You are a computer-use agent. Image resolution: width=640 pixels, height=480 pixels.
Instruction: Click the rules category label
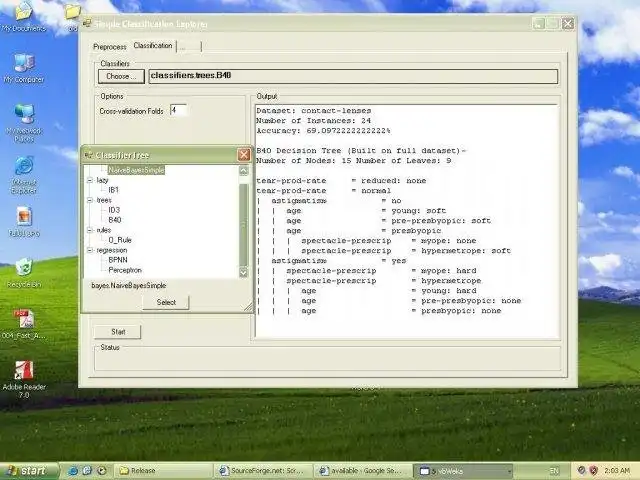[104, 230]
